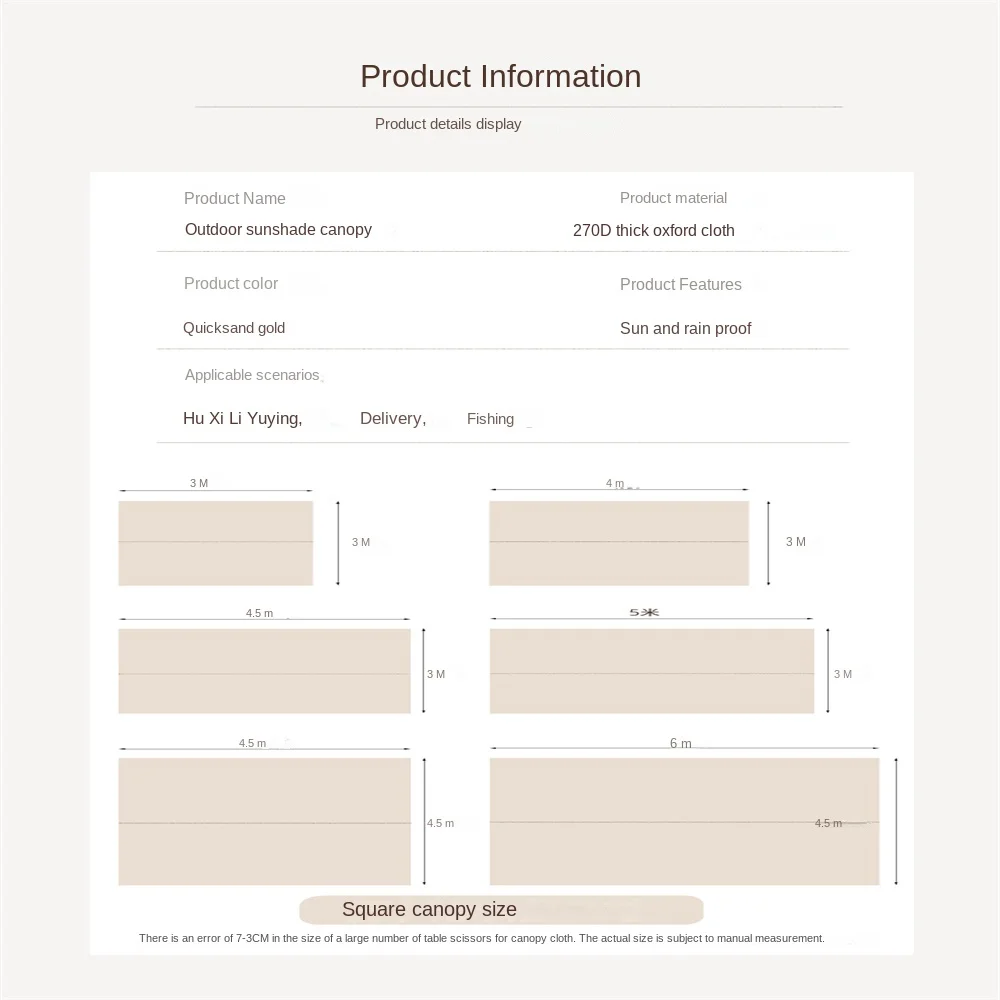The height and width of the screenshot is (1000, 1000).
Task: Select the Delivery scenario text
Action: click(x=393, y=418)
